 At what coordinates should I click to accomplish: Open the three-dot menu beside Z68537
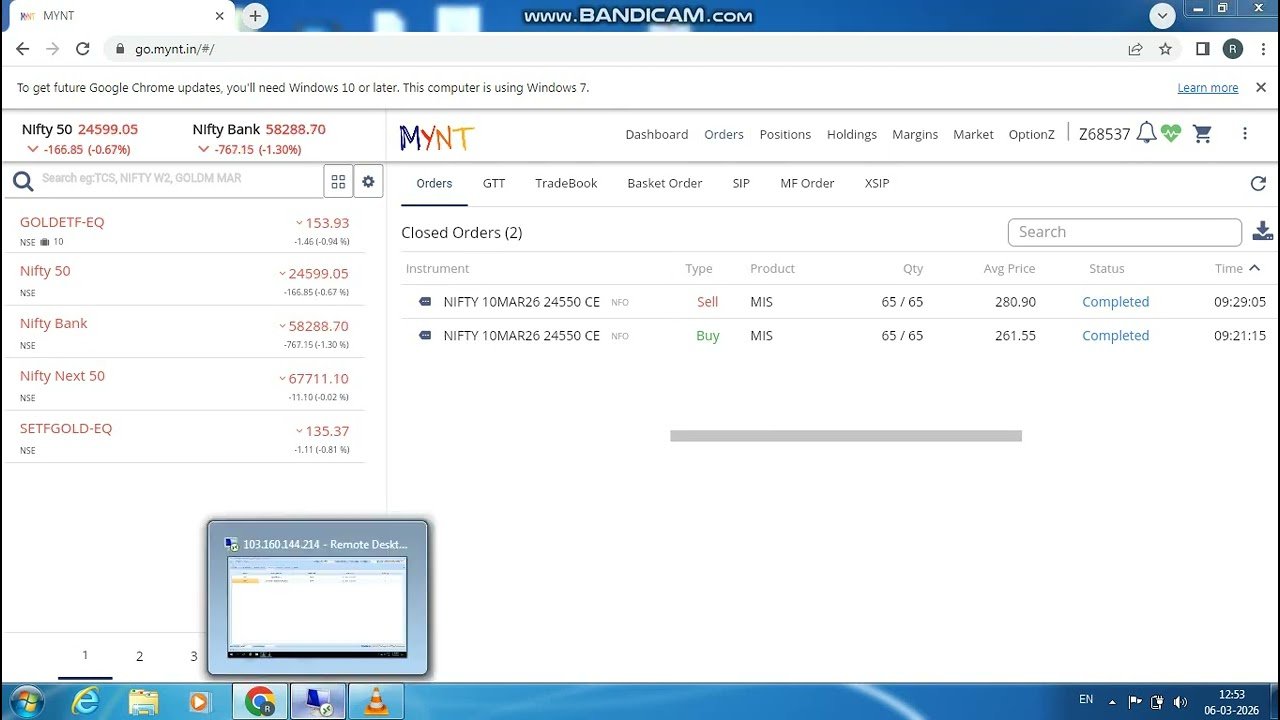pos(1245,133)
